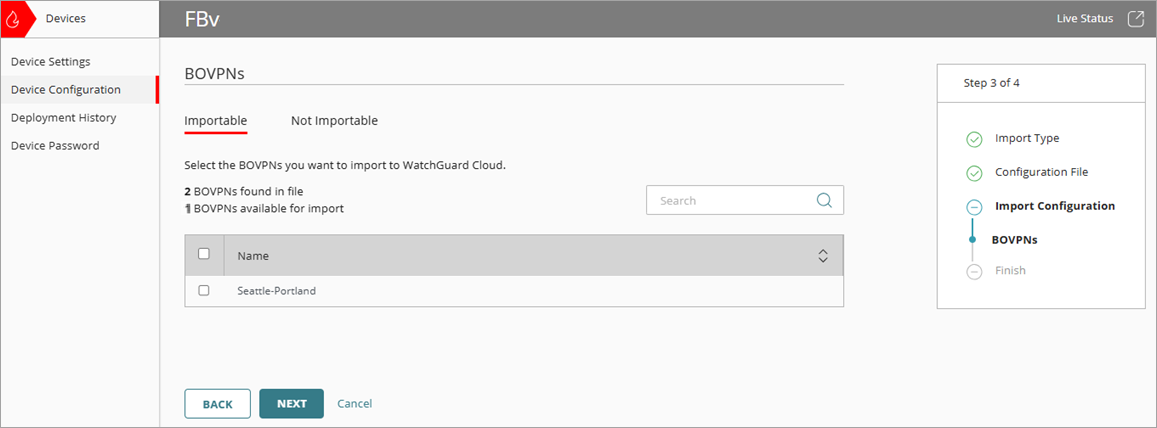Sort the Name column with arrows

[823, 256]
